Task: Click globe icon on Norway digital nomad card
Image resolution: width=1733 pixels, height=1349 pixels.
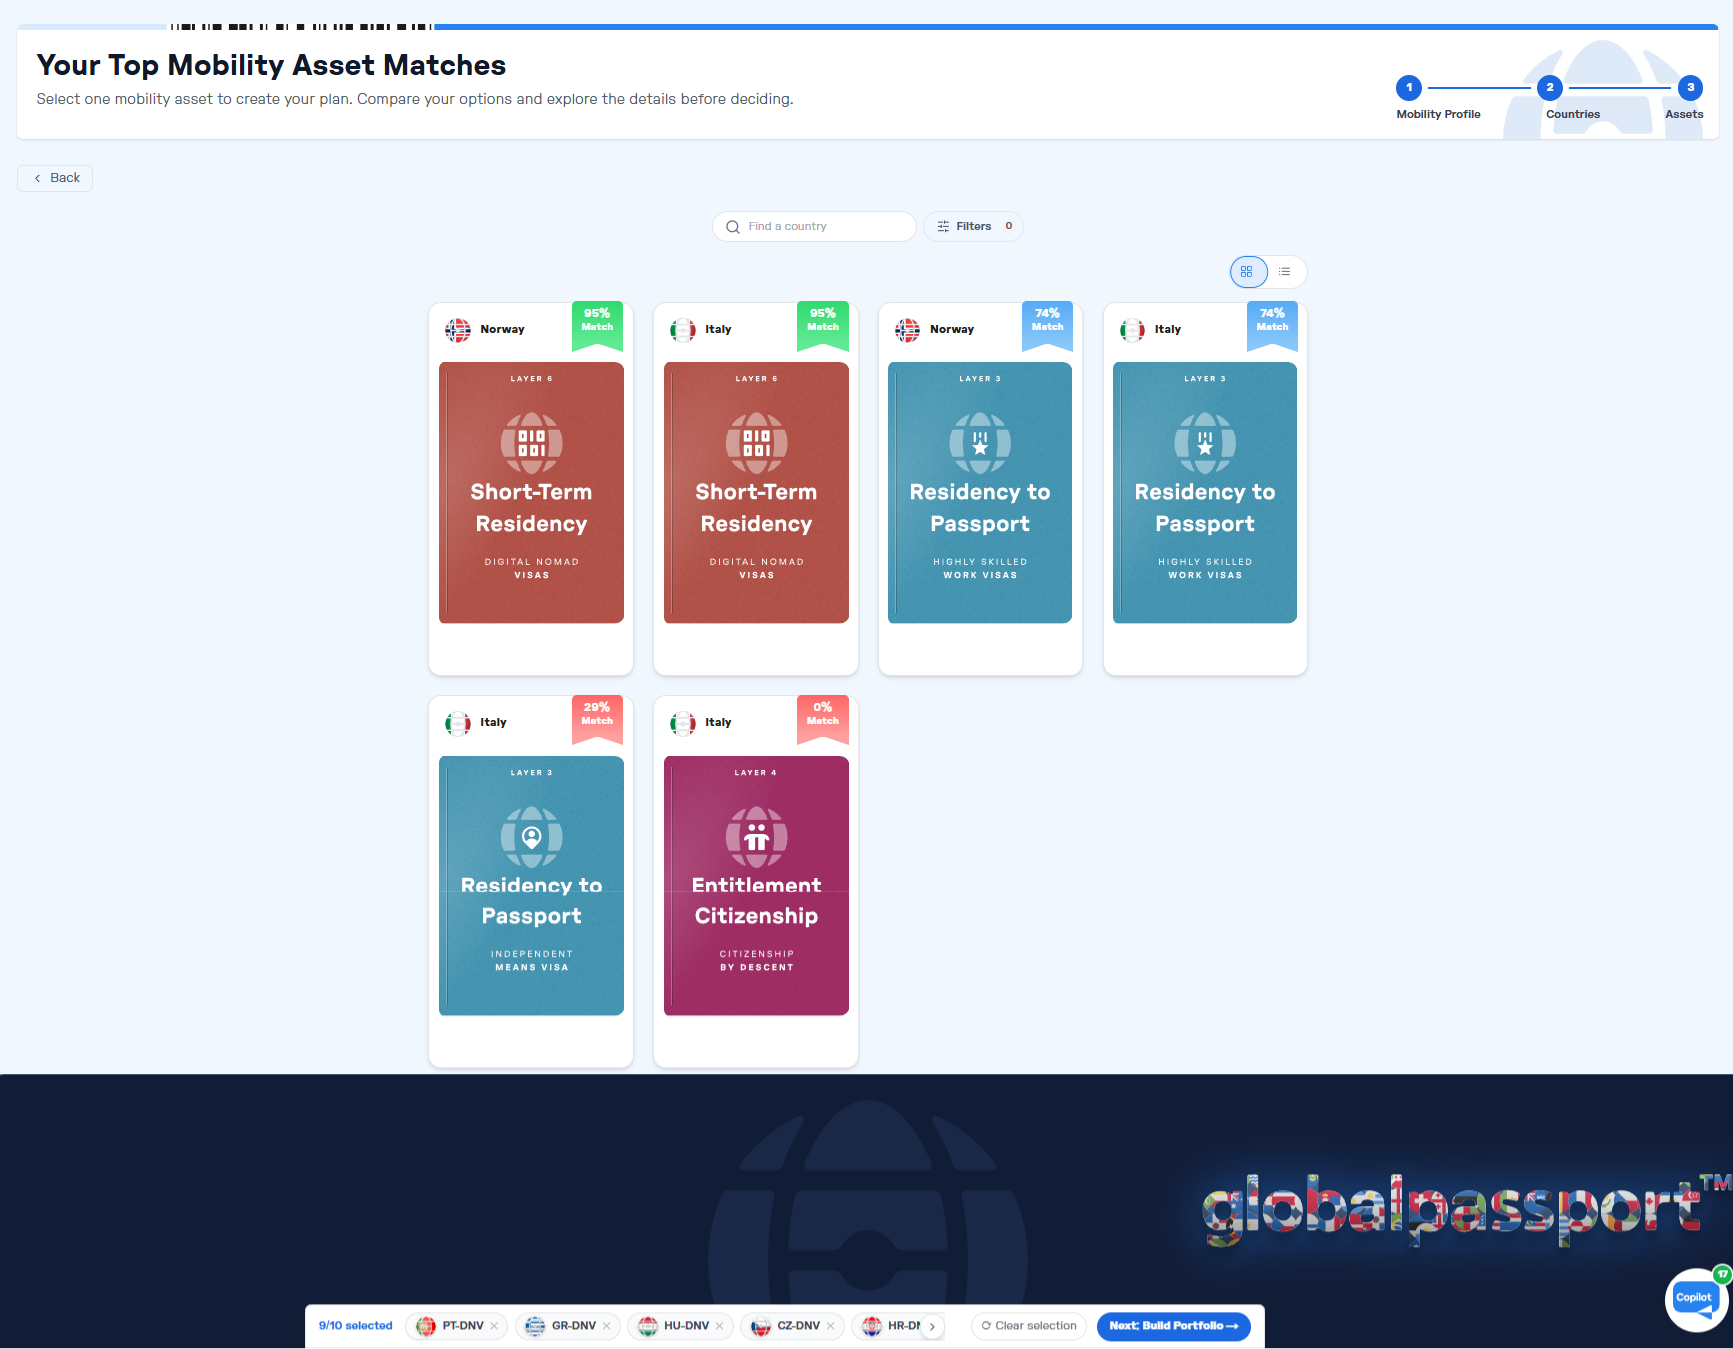Action: point(531,443)
